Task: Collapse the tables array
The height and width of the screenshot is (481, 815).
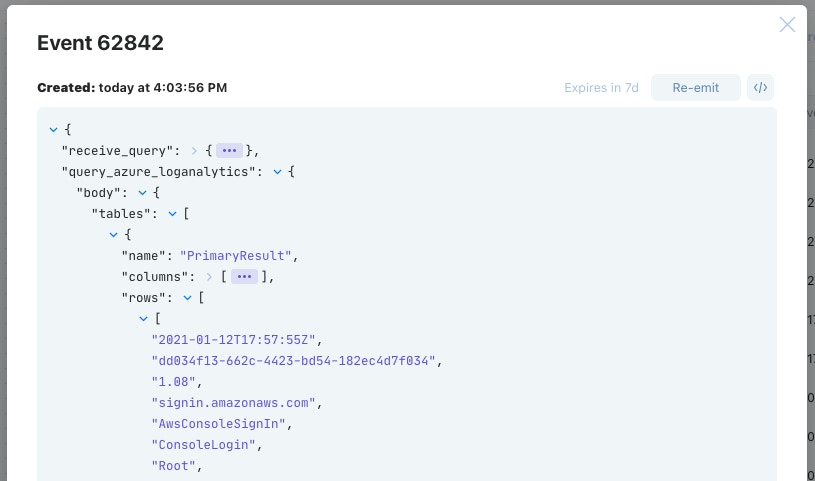Action: pos(172,214)
